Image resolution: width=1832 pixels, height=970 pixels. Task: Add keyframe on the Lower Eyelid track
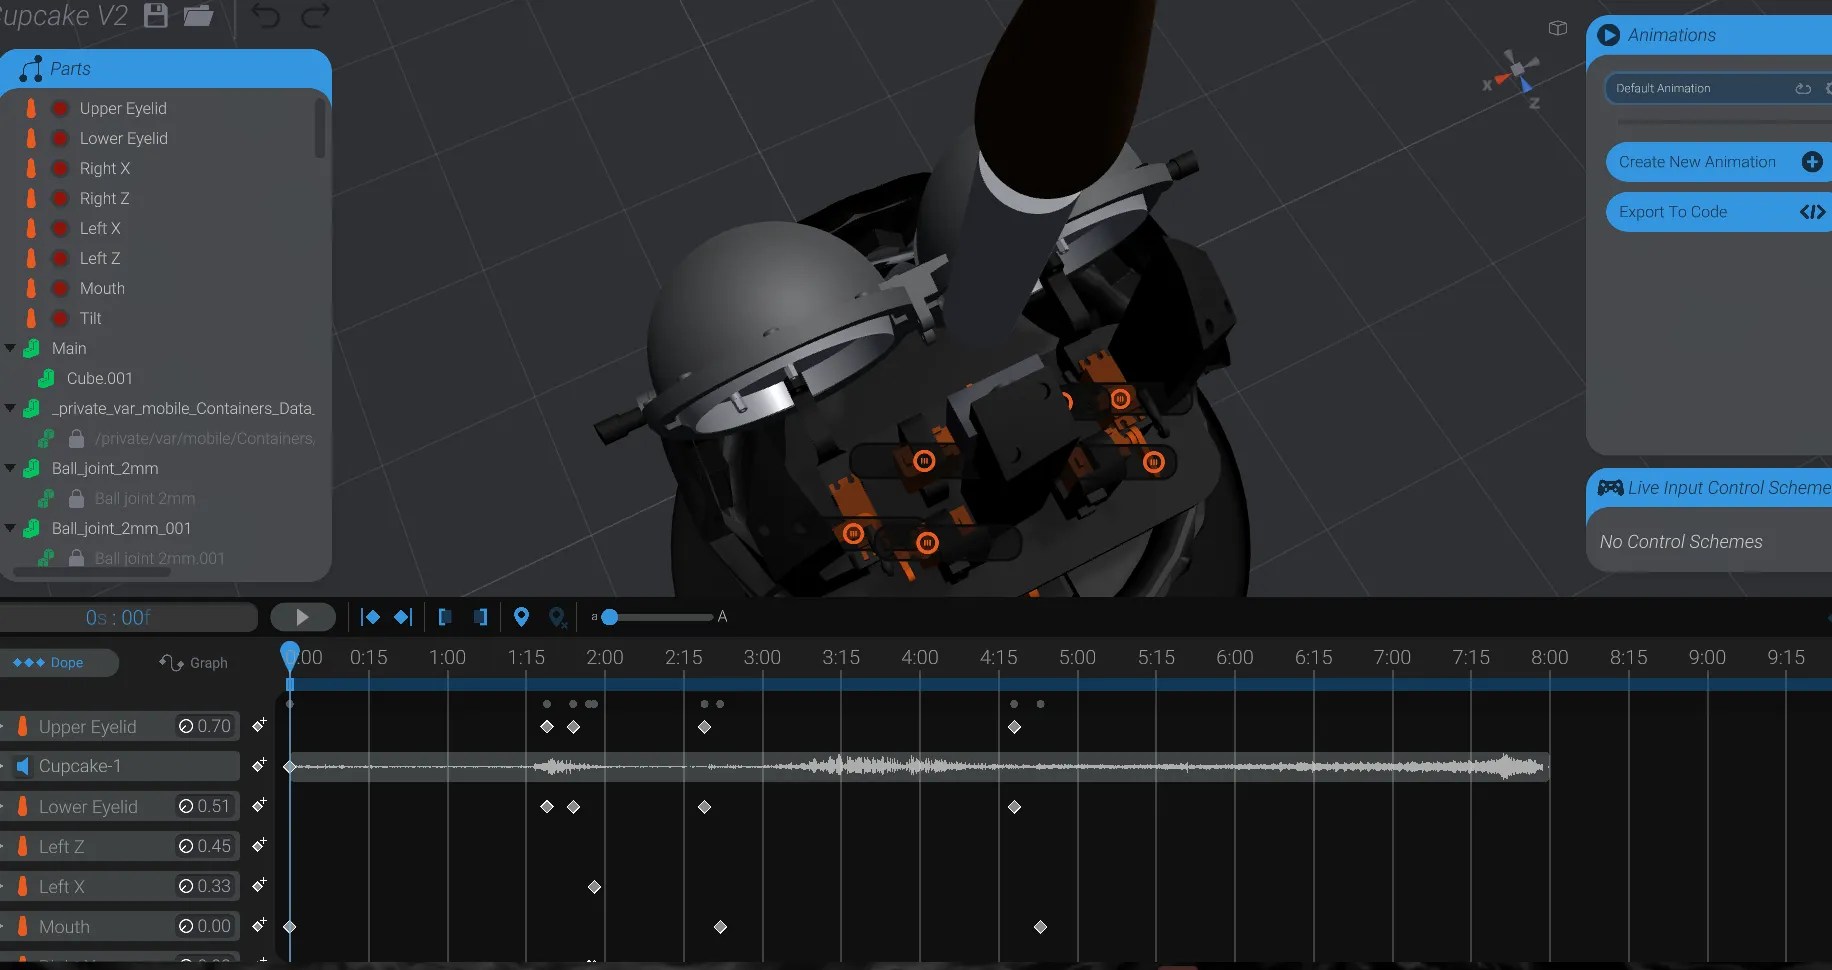[x=259, y=805]
